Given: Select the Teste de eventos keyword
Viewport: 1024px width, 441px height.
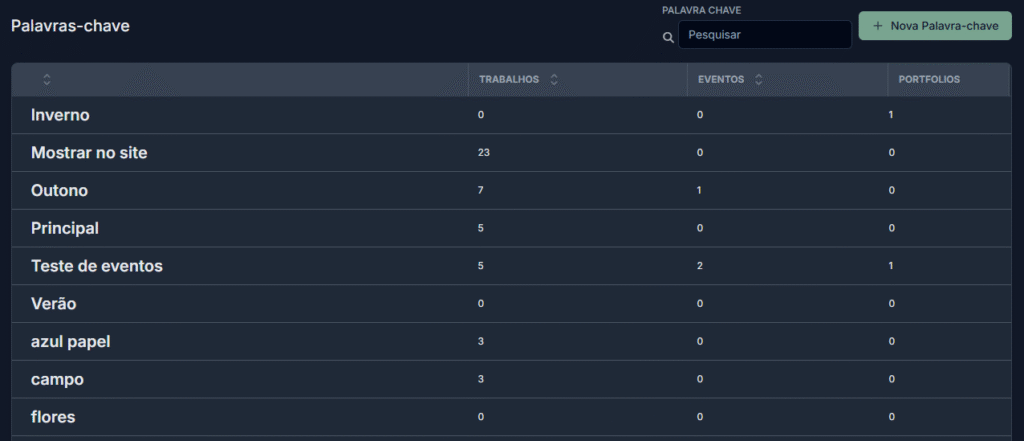Looking at the screenshot, I should point(97,267).
